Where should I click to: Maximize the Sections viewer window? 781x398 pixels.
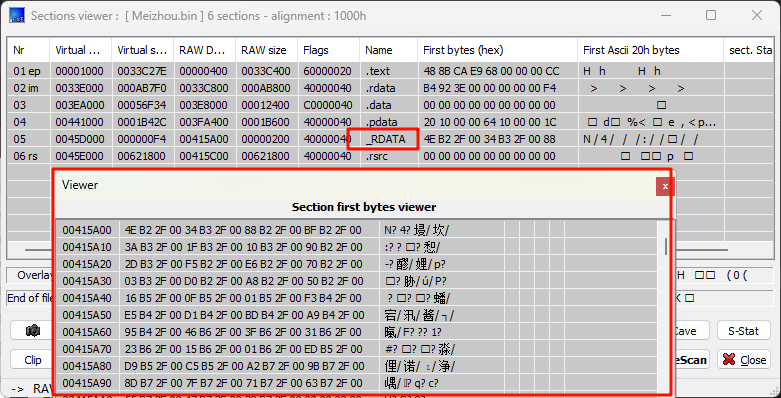(711, 15)
